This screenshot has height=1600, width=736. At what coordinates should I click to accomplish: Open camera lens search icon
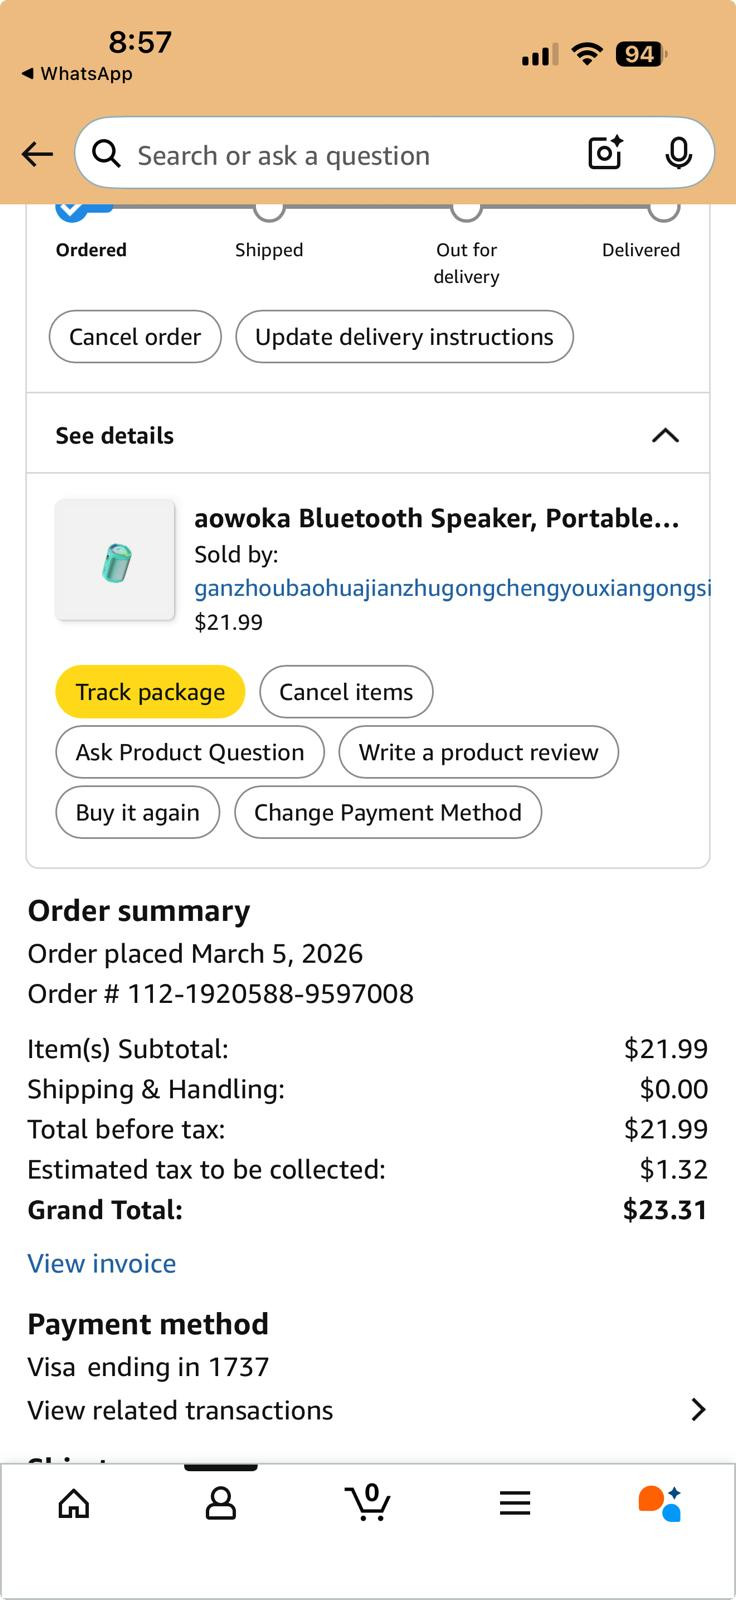tap(605, 153)
